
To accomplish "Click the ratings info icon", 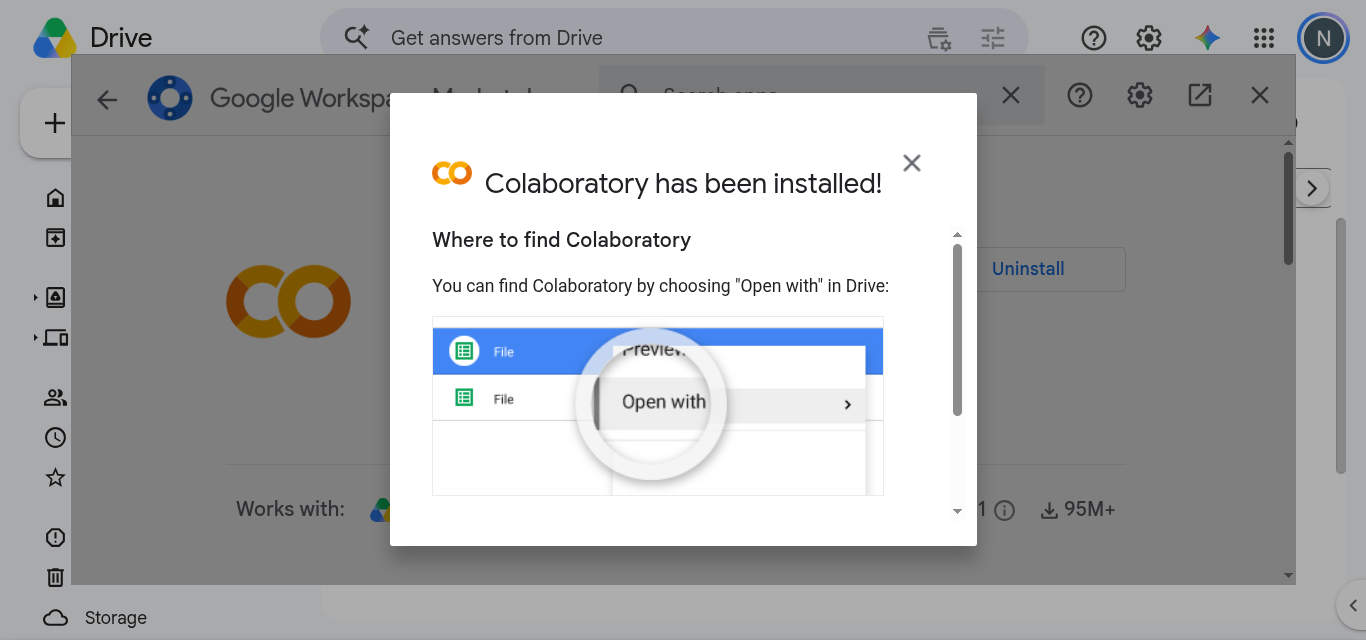I will [1005, 511].
